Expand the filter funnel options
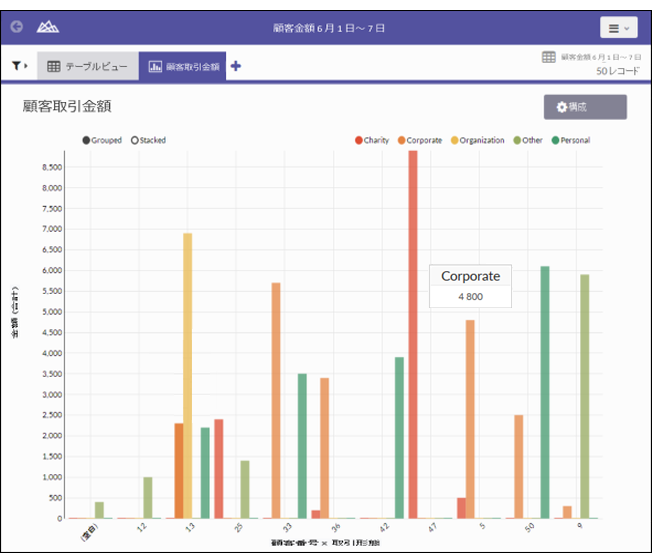652x553 pixels. [20, 66]
